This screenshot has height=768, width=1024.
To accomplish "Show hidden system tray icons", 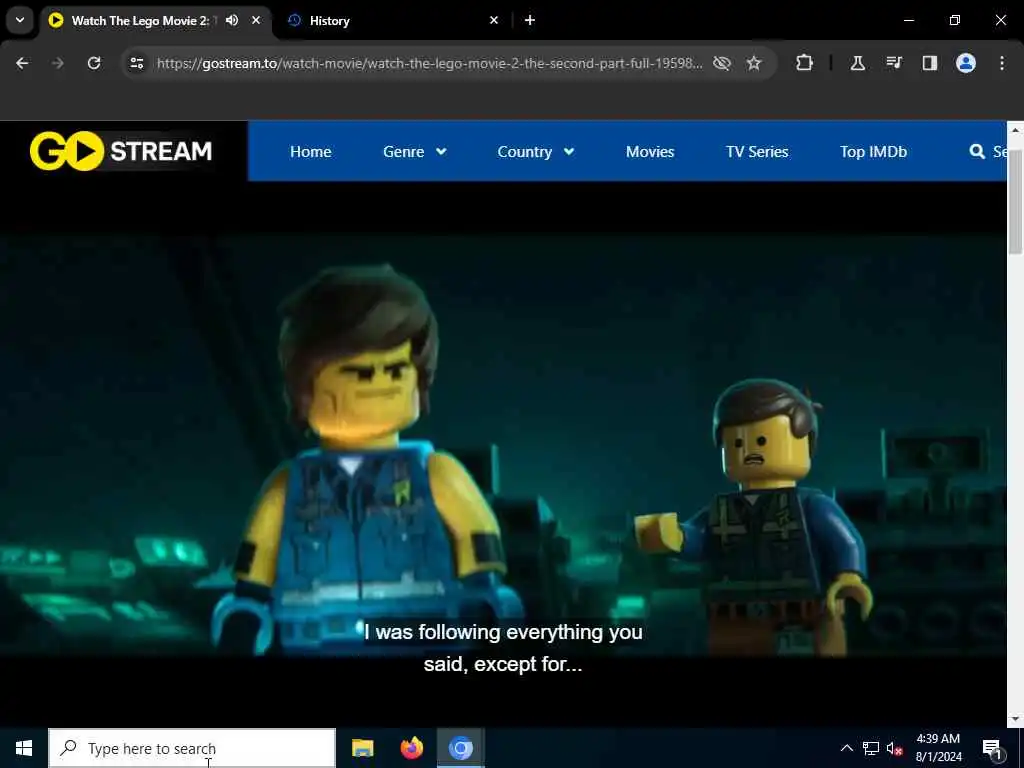I will pyautogui.click(x=846, y=748).
